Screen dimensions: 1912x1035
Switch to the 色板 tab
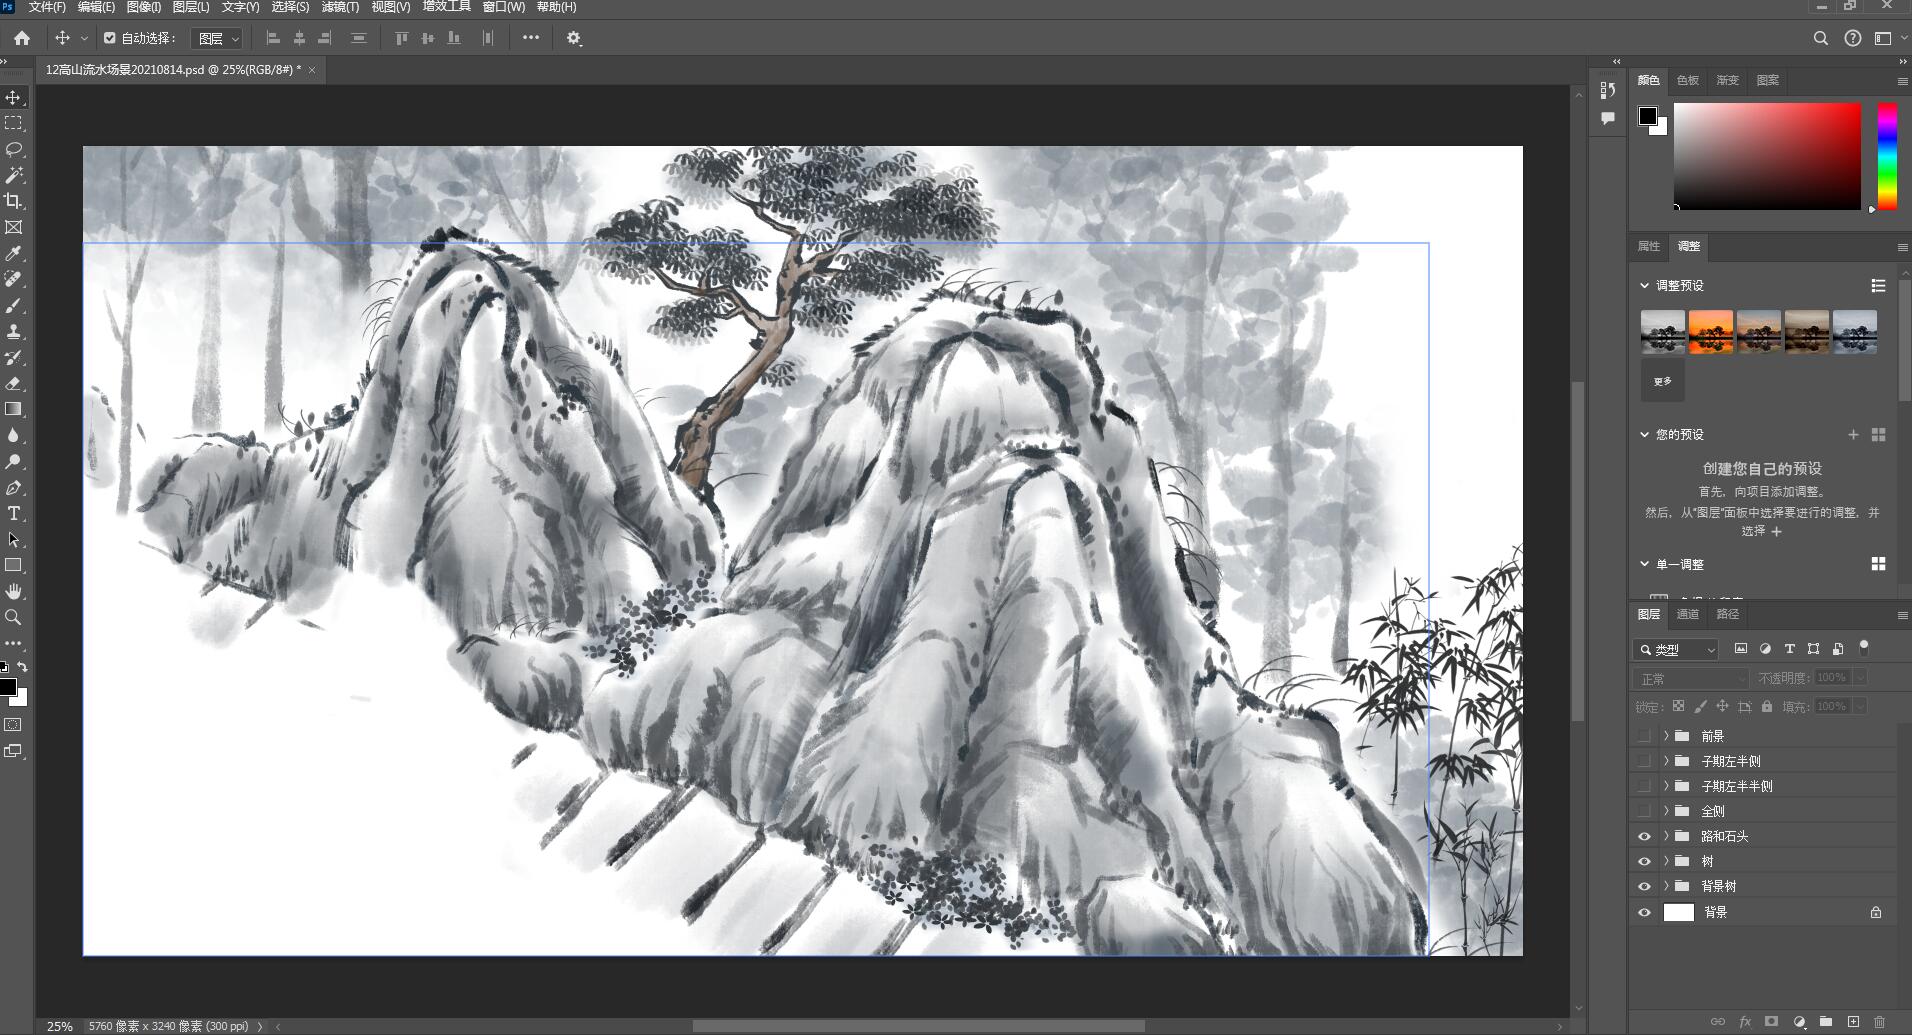(1688, 80)
